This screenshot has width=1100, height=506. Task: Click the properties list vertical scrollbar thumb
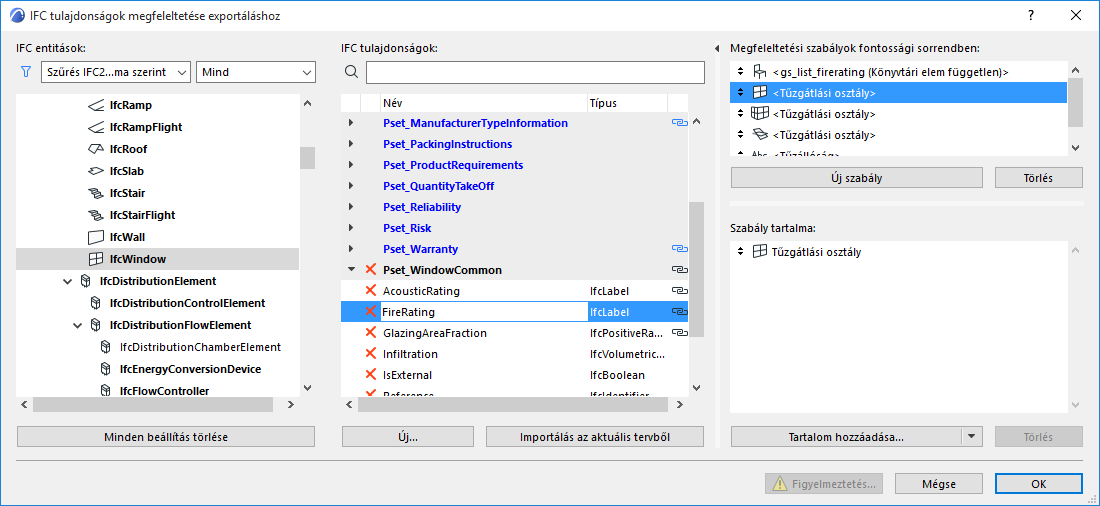coord(696,270)
